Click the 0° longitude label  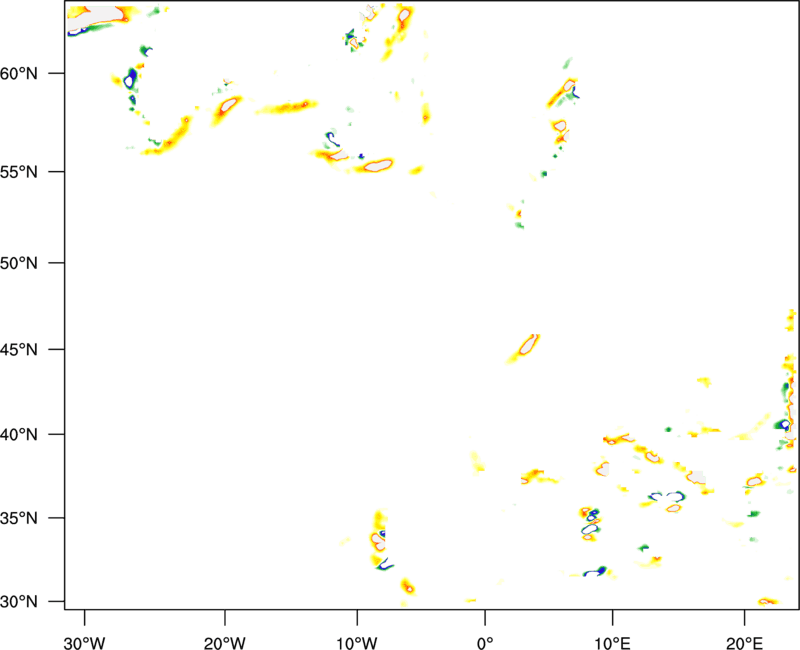point(485,643)
